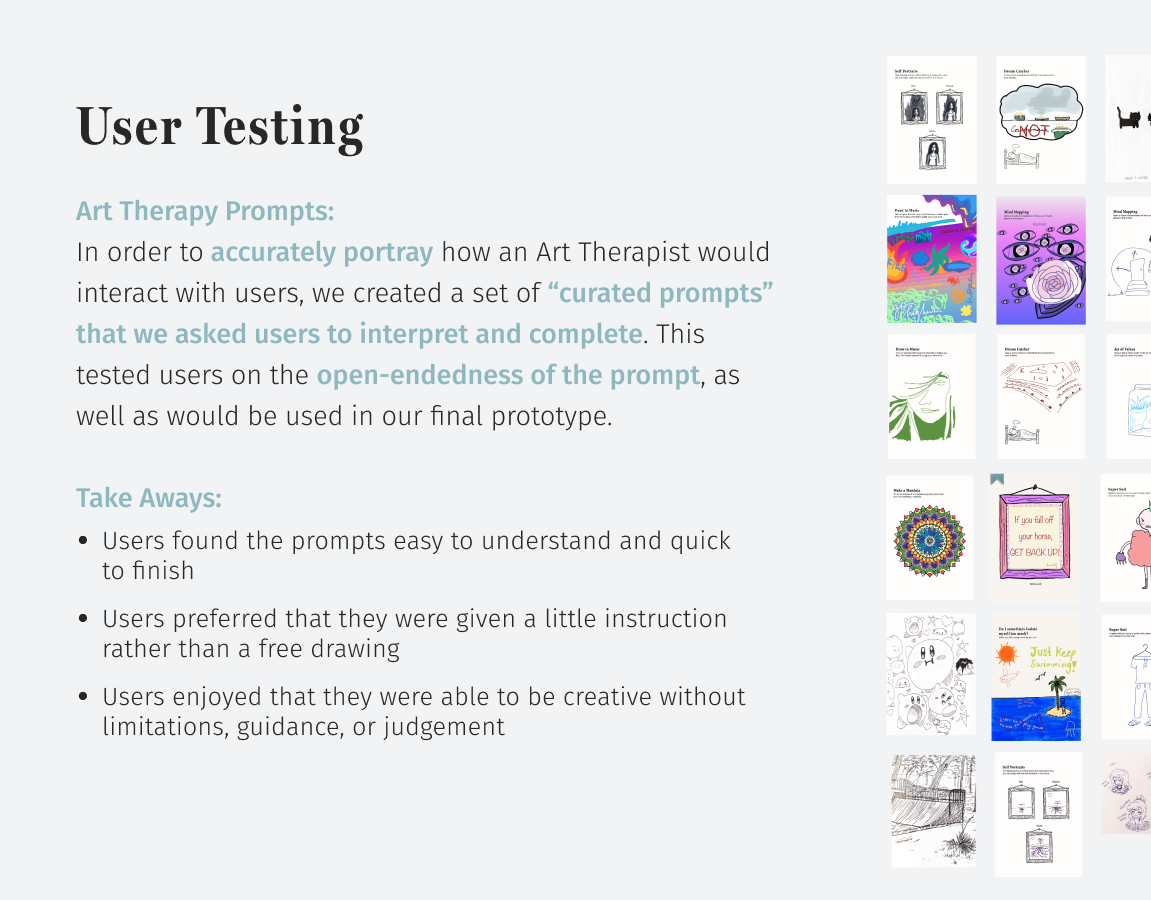Click the 'User Testing' heading
Image resolution: width=1151 pixels, height=900 pixels.
click(x=220, y=127)
